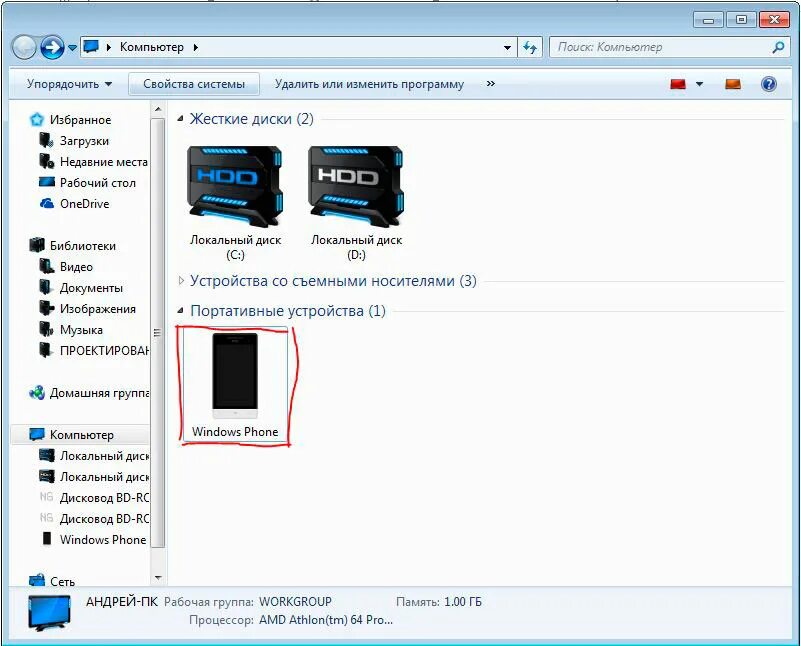The image size is (801, 646).
Task: Open address bar previous locations dropdown
Action: pos(507,47)
